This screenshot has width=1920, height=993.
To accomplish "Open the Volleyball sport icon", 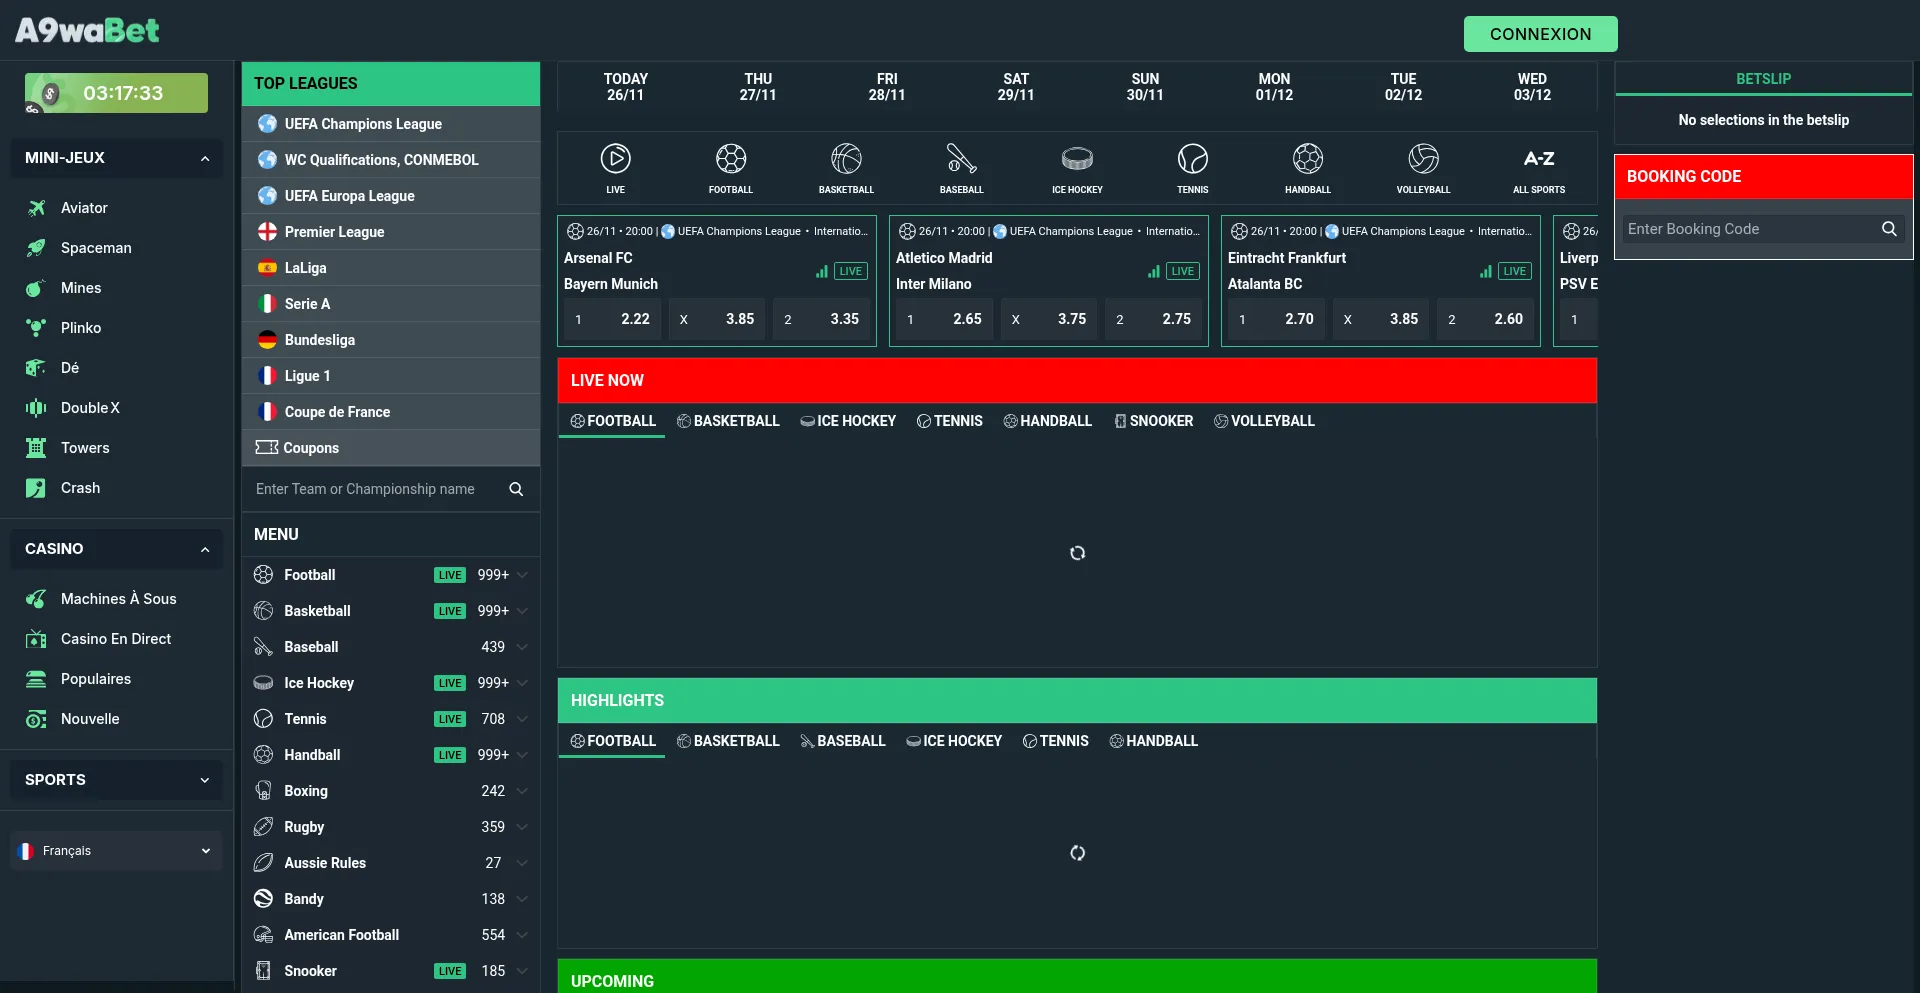I will (1423, 166).
